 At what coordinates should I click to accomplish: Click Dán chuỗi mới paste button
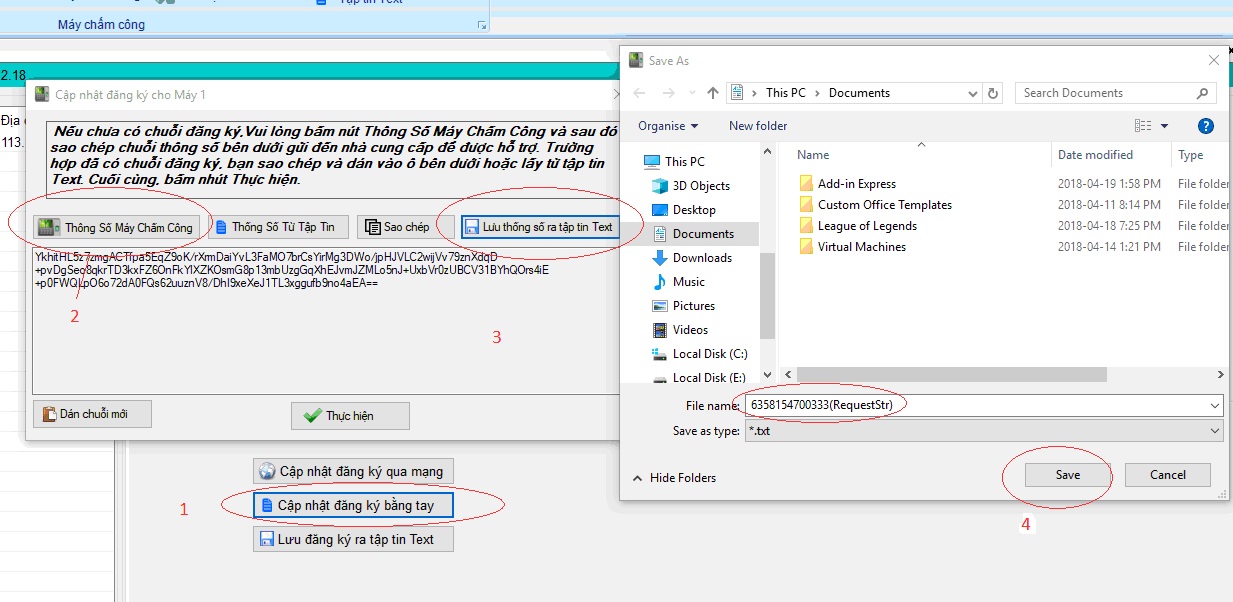point(92,414)
